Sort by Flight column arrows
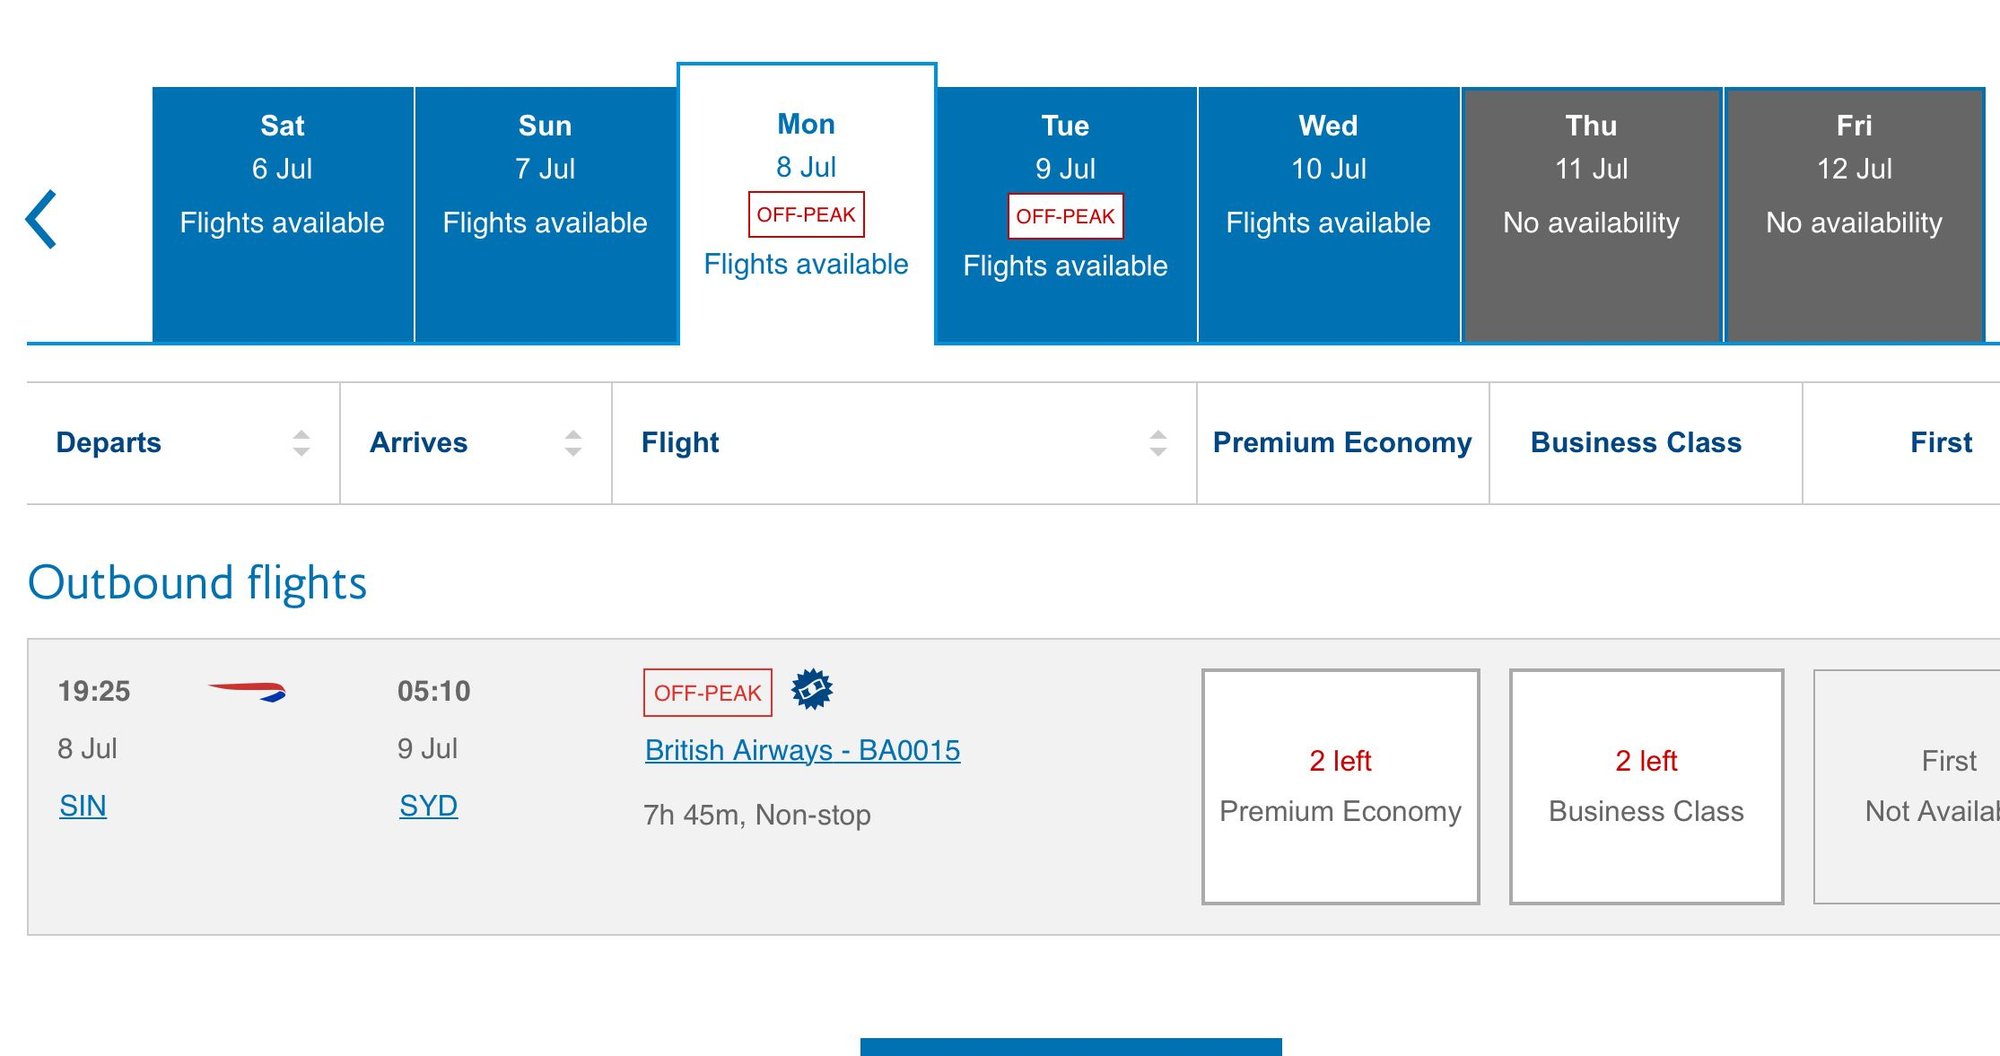The image size is (2000, 1056). [1158, 443]
